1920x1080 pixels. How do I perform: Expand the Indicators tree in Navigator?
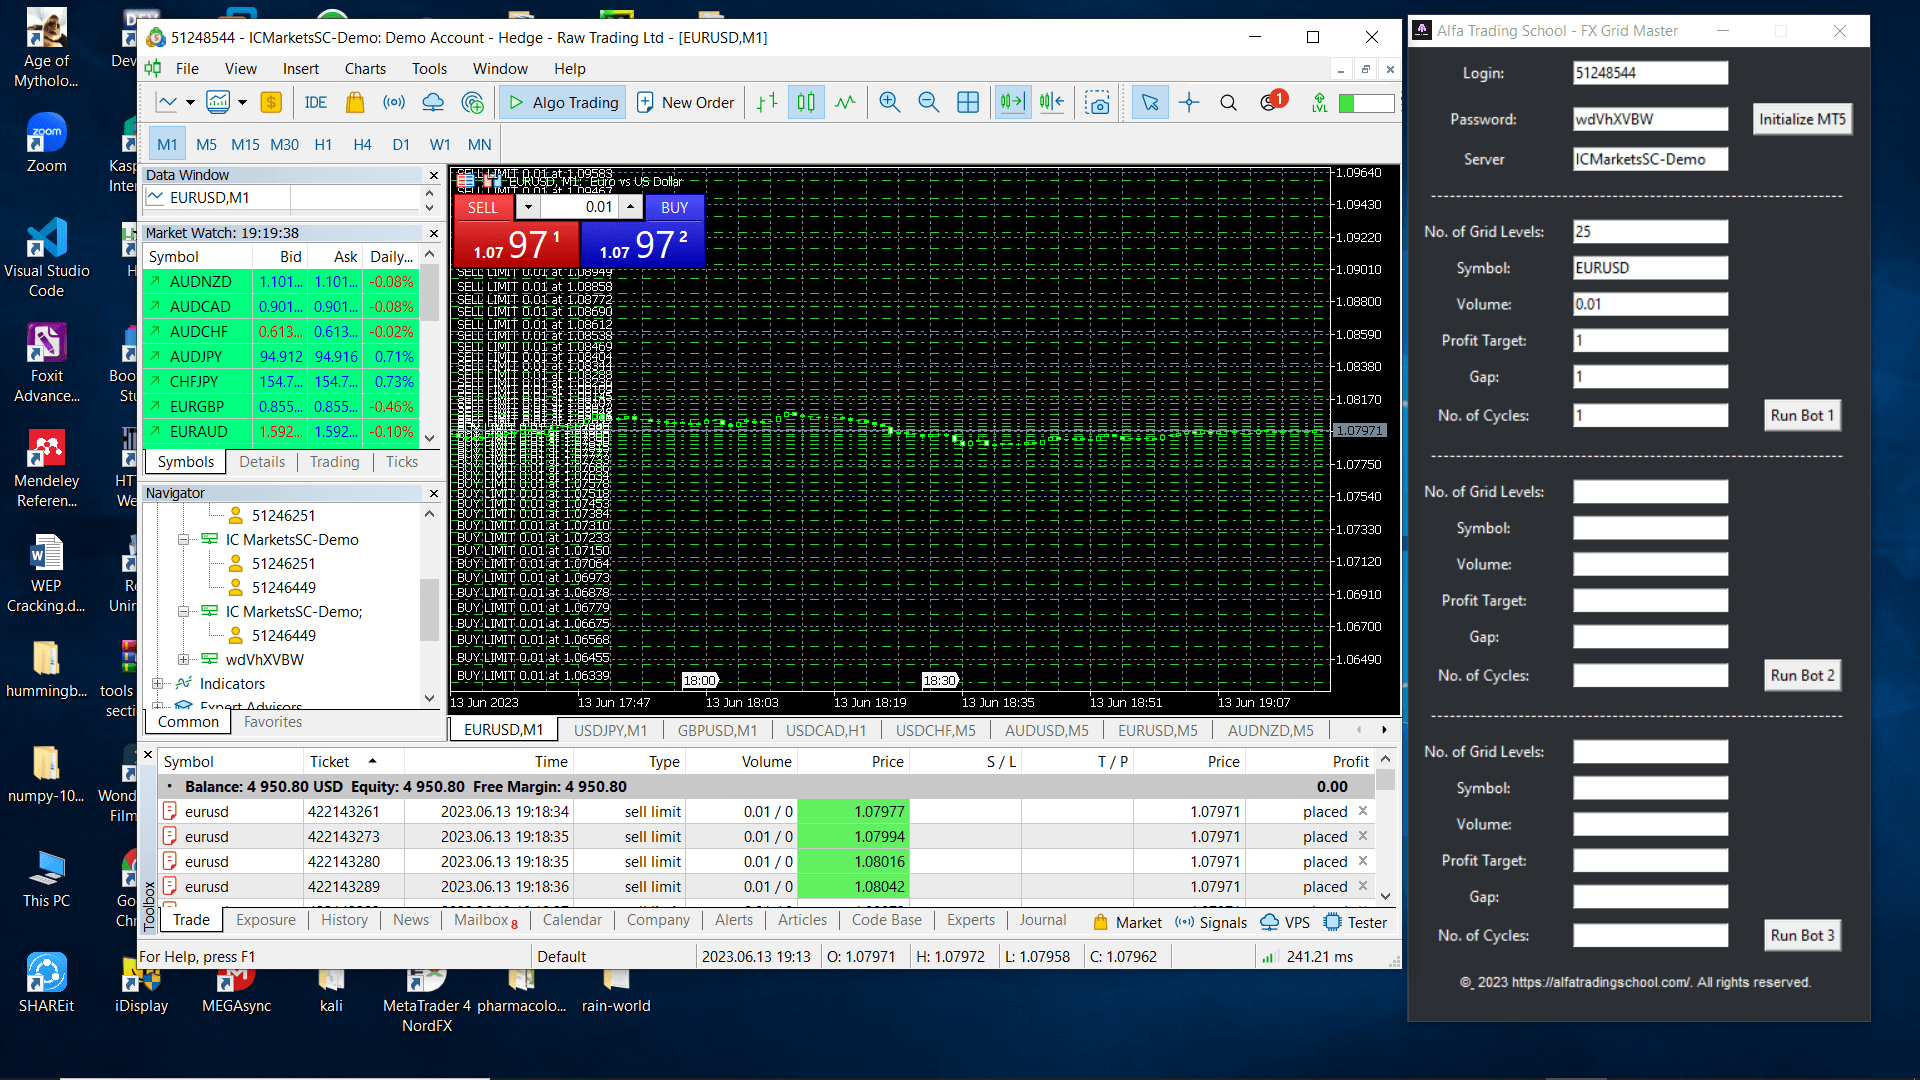click(157, 684)
